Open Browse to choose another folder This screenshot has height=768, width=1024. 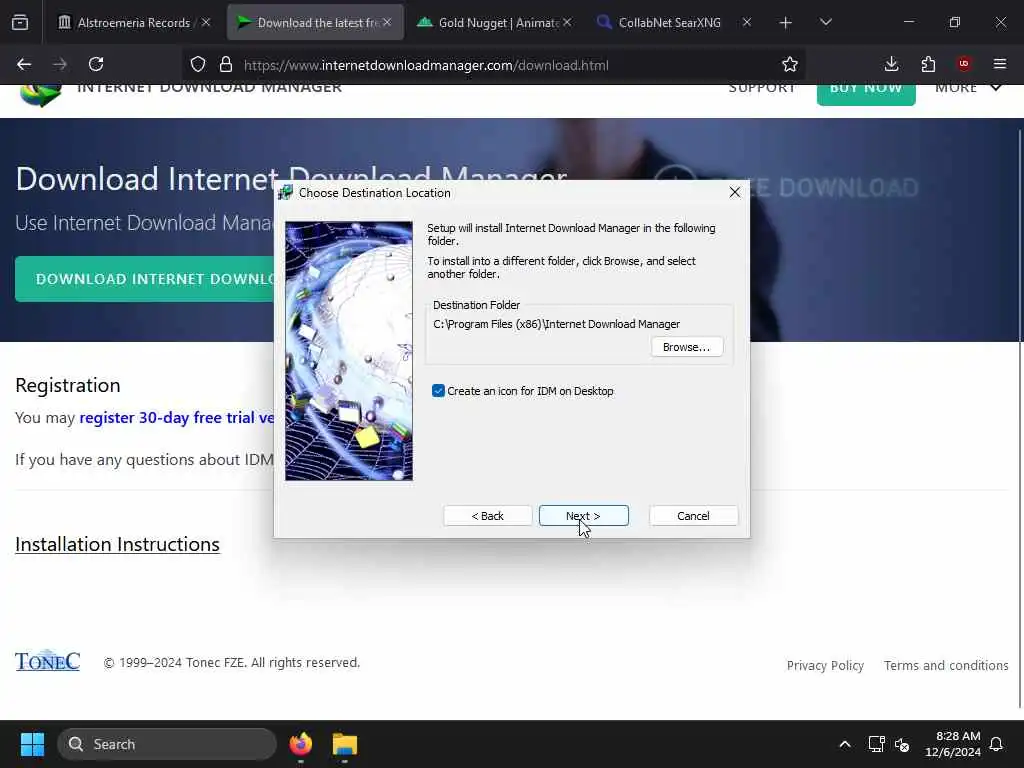[x=686, y=347]
